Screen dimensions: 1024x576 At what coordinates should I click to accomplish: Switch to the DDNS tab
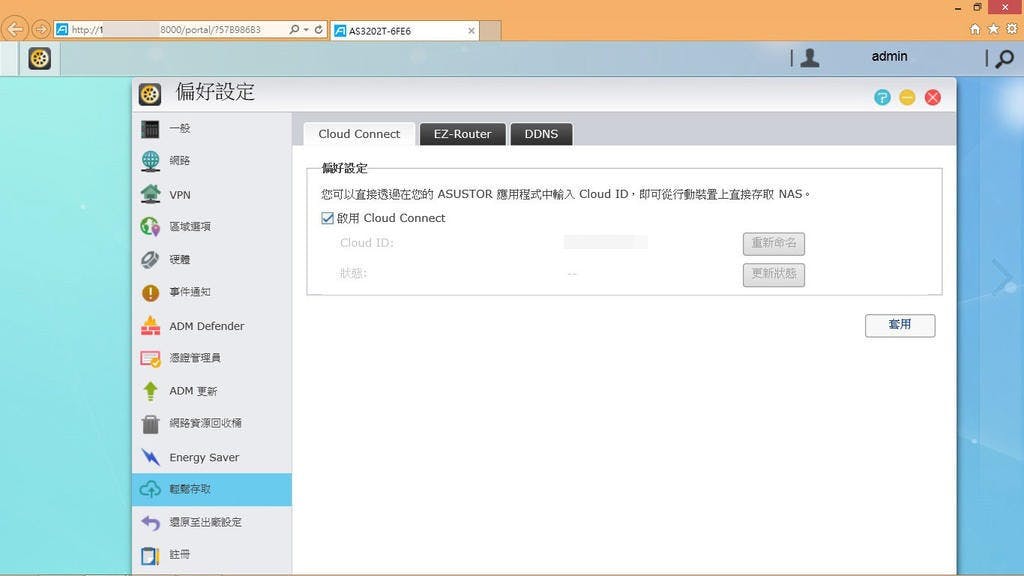tap(541, 134)
